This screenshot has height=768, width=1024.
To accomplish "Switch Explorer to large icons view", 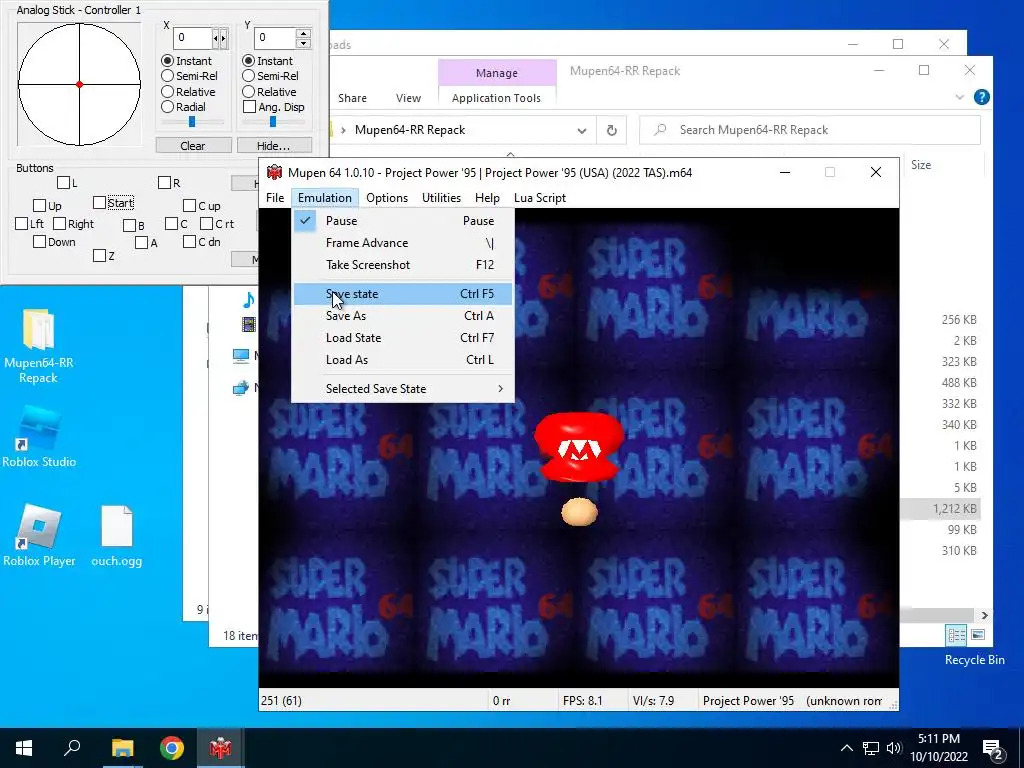I will point(978,635).
